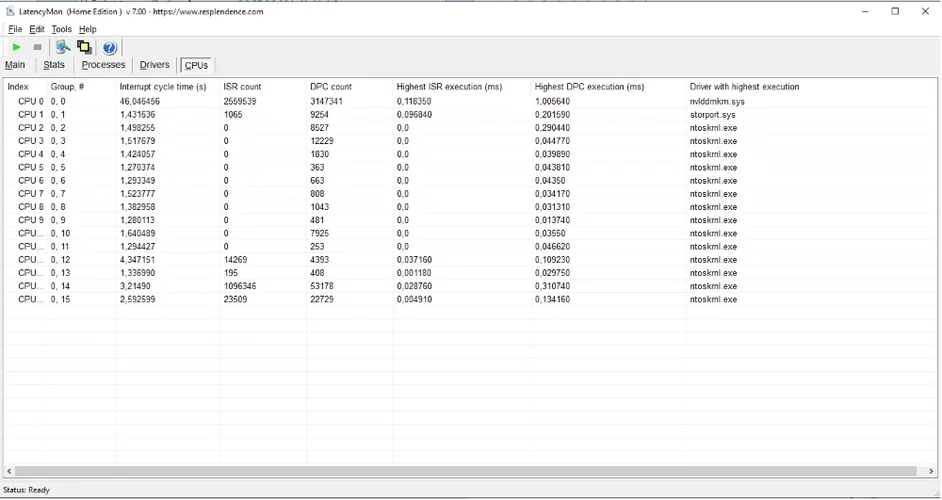This screenshot has width=942, height=500.
Task: Switch to the Stats tab
Action: (x=54, y=65)
